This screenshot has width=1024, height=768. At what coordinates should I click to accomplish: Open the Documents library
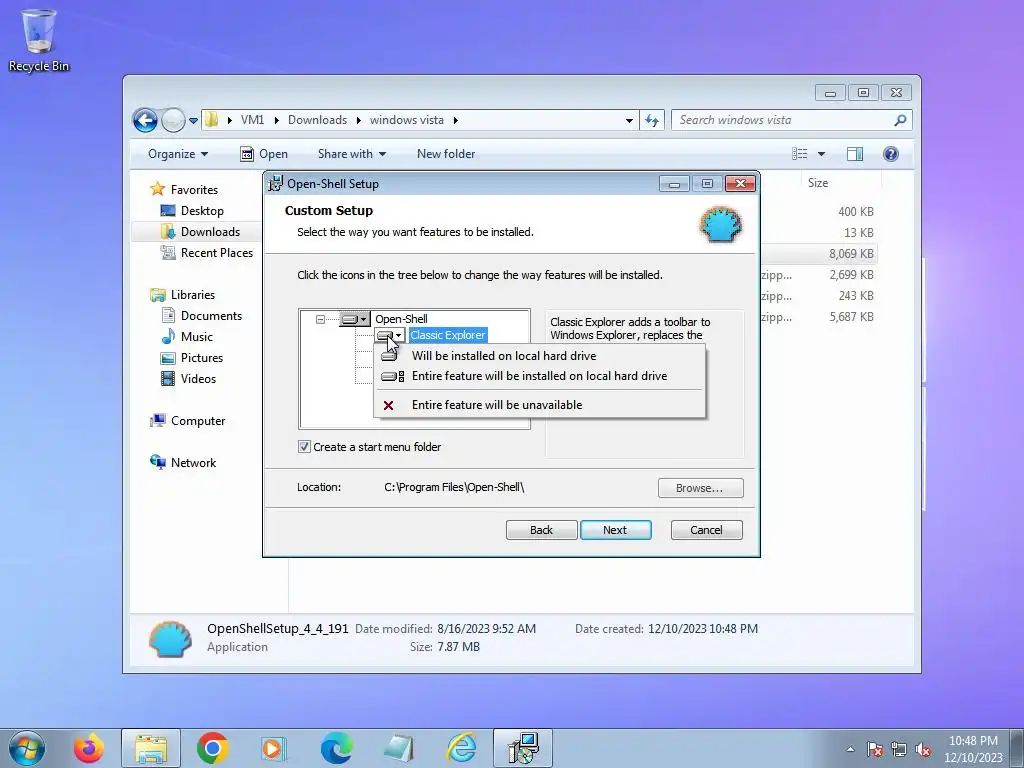[211, 315]
